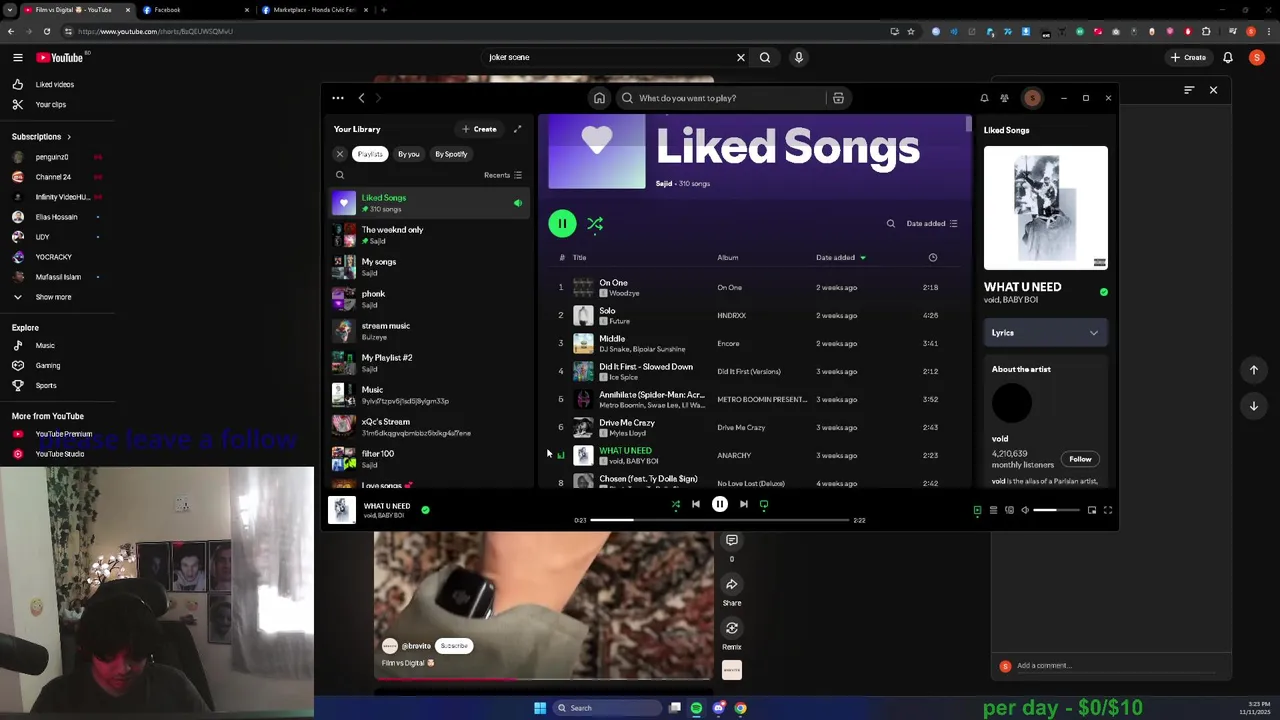Open Recents sort dropdown
1280x720 pixels.
click(503, 175)
